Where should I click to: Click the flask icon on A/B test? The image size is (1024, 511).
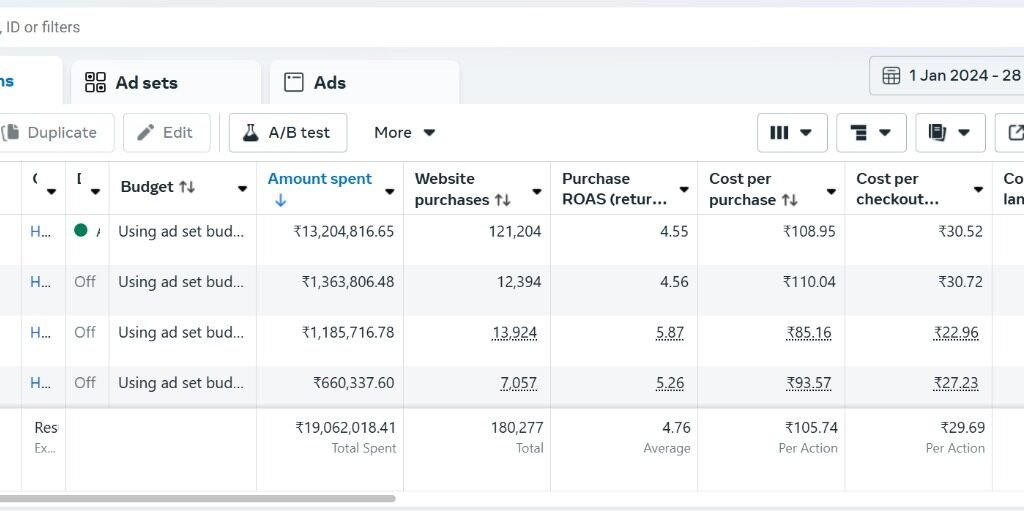pyautogui.click(x=251, y=133)
